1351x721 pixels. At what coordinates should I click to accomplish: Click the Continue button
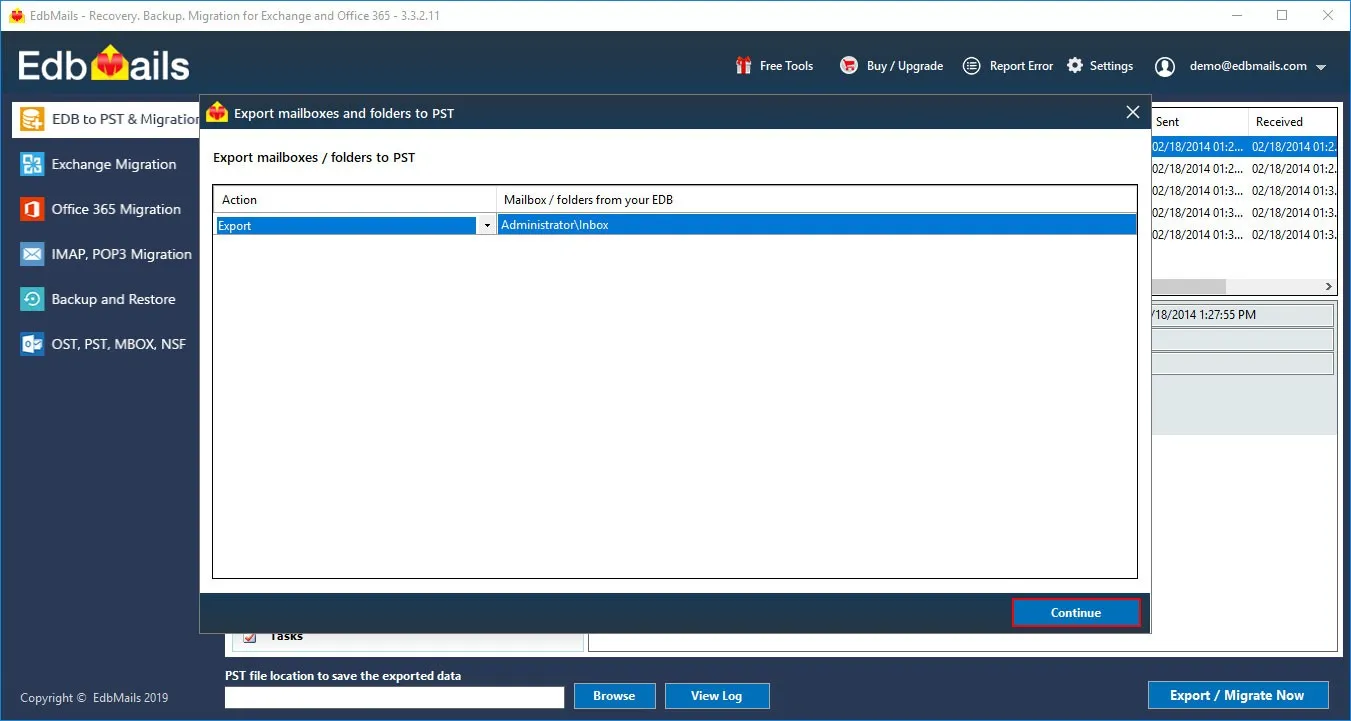(x=1076, y=613)
